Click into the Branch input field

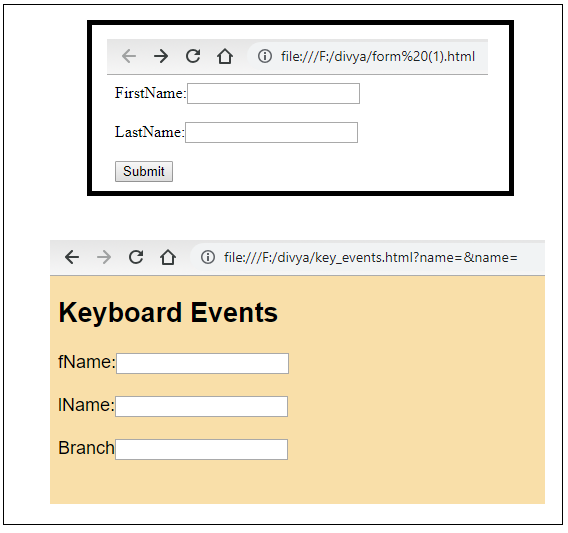point(201,450)
